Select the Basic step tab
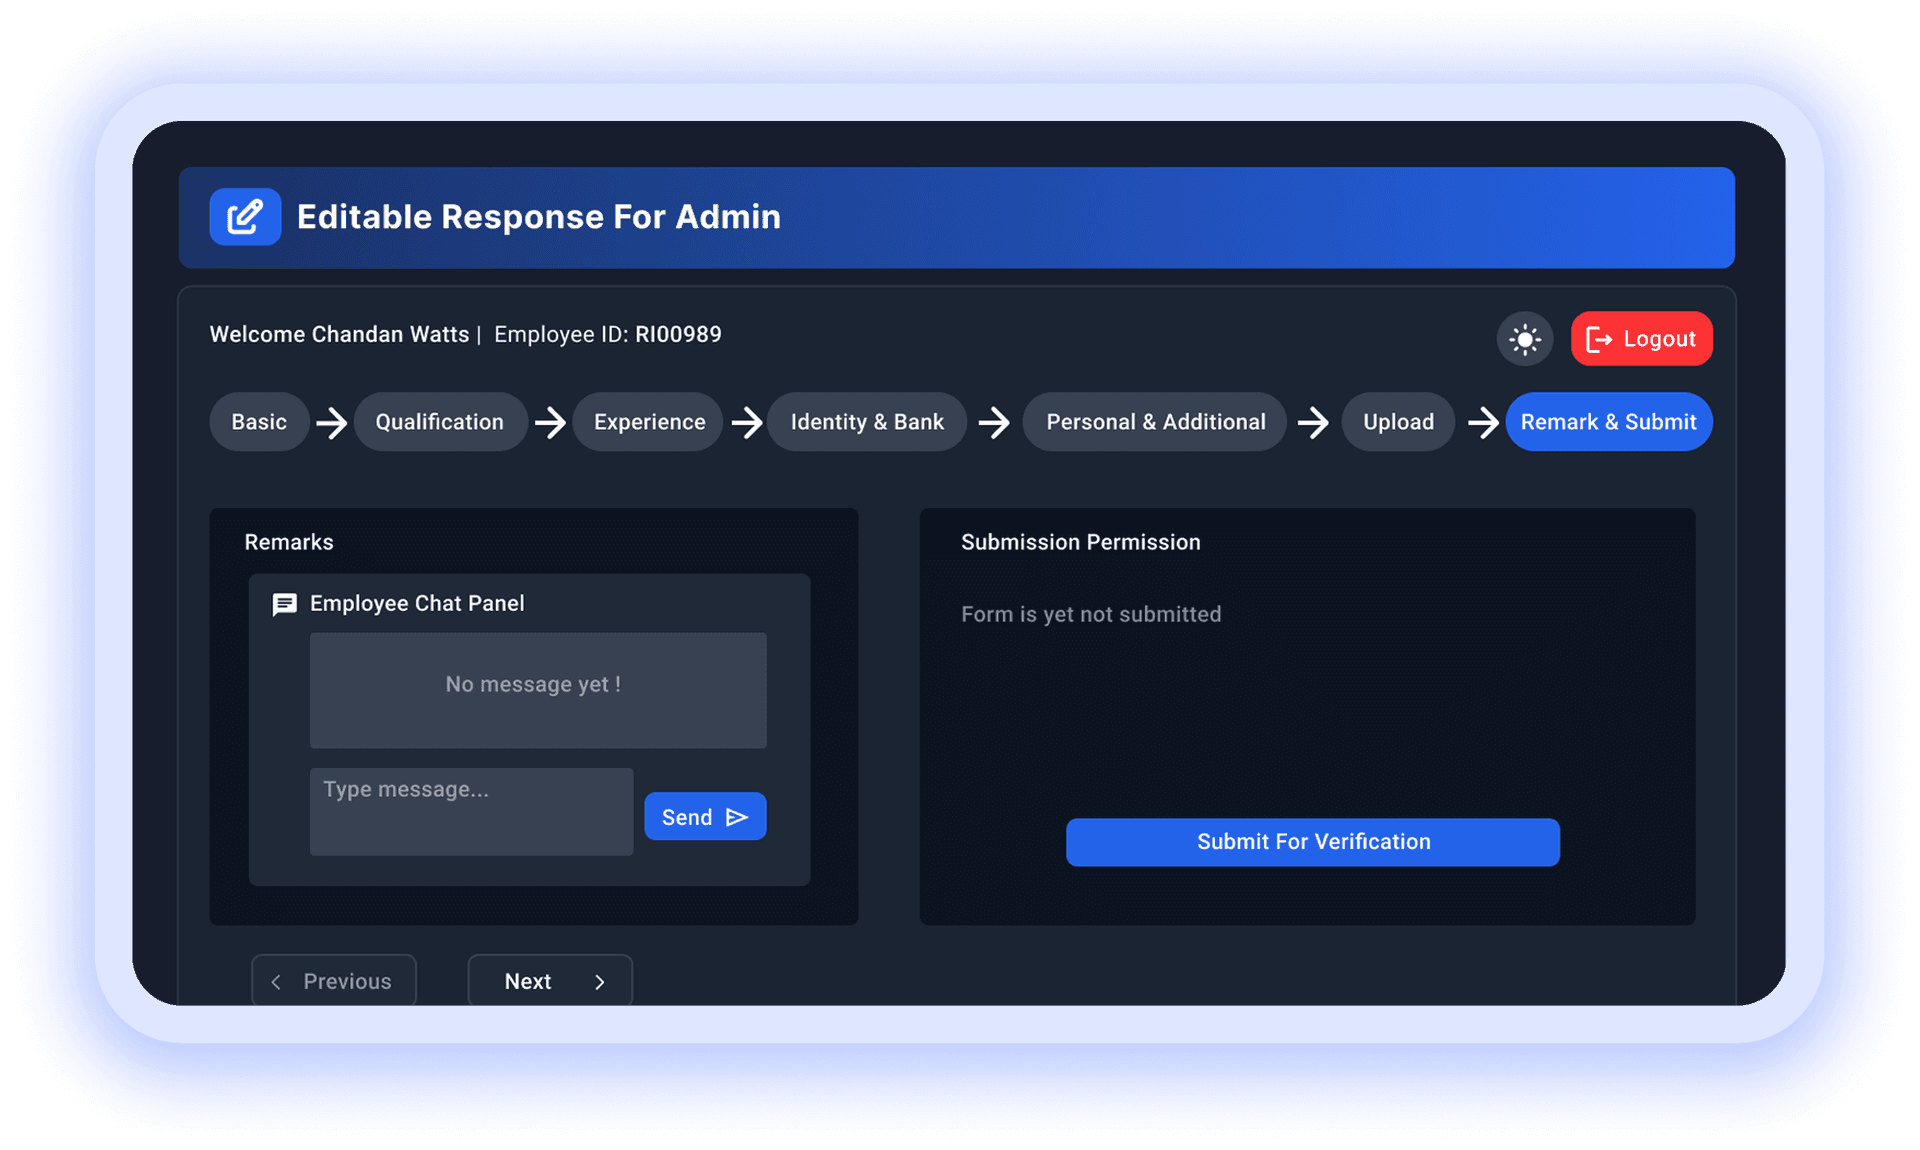1920x1150 pixels. click(x=258, y=422)
